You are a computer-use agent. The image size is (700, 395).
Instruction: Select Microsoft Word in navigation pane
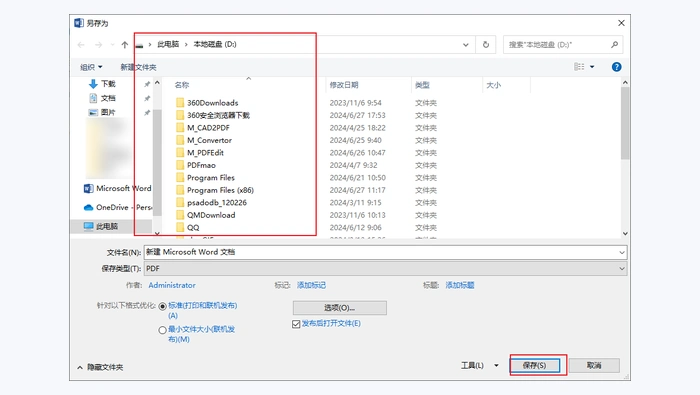pyautogui.click(x=117, y=188)
